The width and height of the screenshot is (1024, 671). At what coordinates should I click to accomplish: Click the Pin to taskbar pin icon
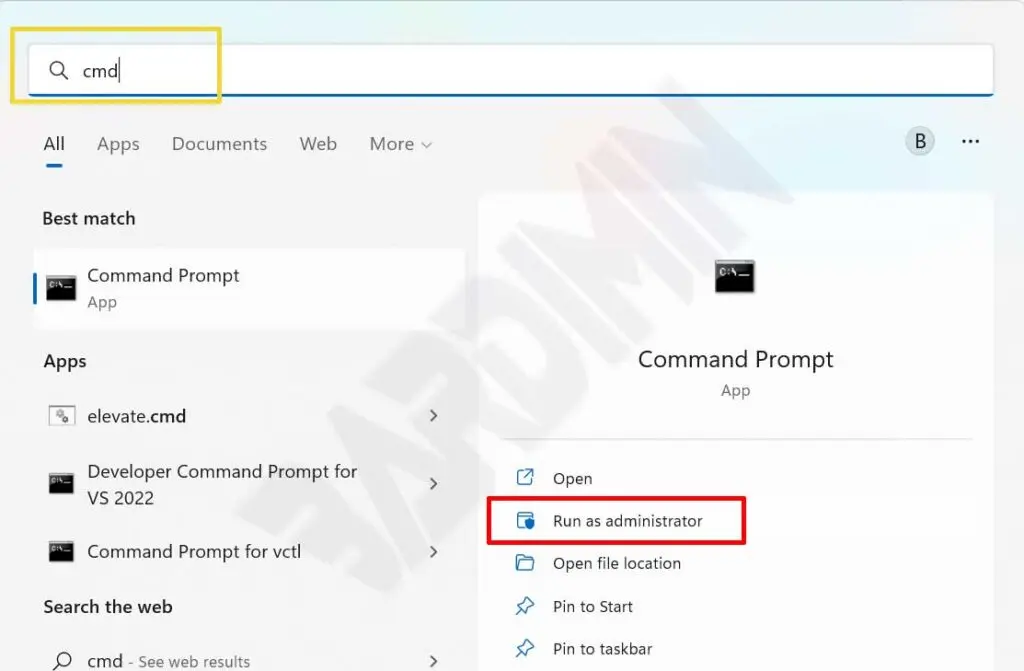coord(524,648)
